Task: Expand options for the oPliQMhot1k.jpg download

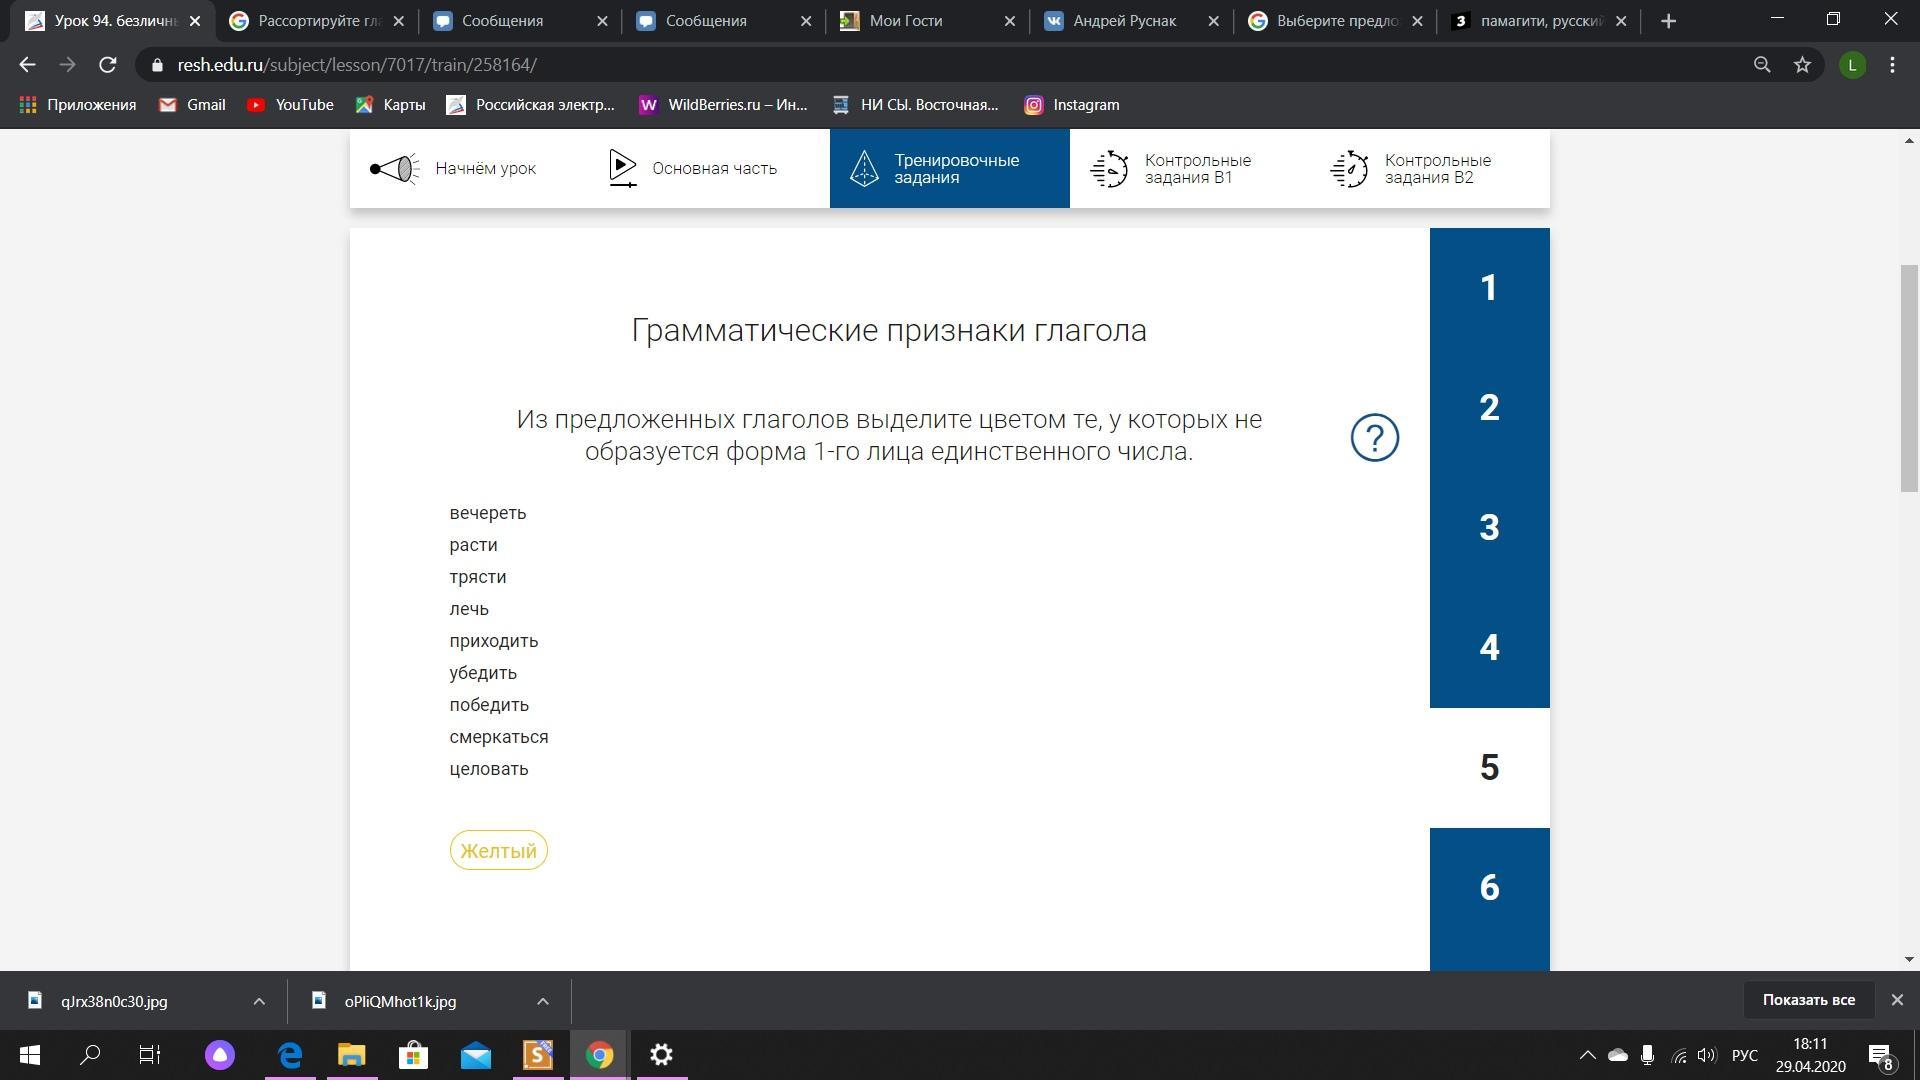Action: pyautogui.click(x=542, y=1001)
